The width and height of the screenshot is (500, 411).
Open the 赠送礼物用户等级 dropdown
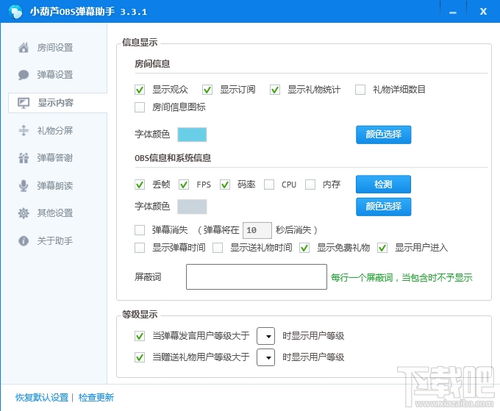click(x=266, y=357)
